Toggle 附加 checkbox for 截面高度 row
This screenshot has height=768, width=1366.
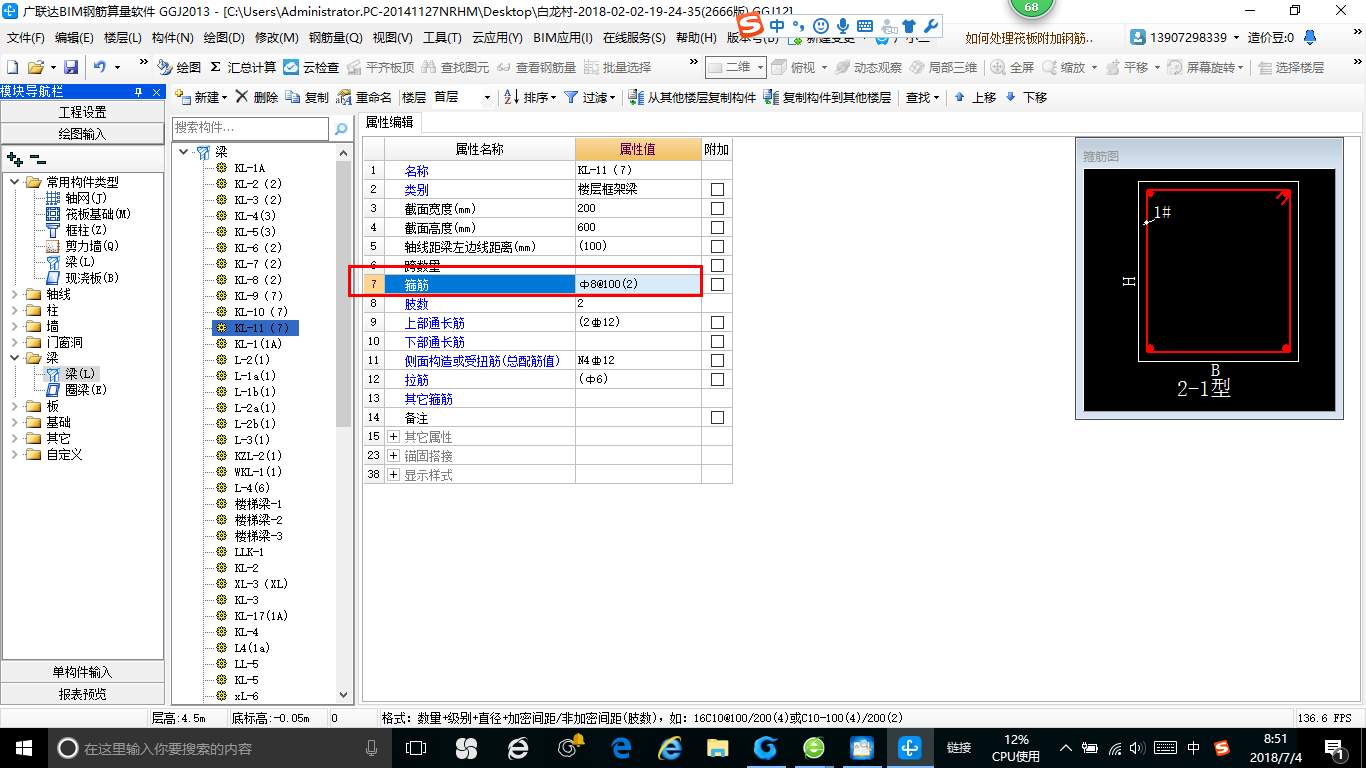click(717, 227)
